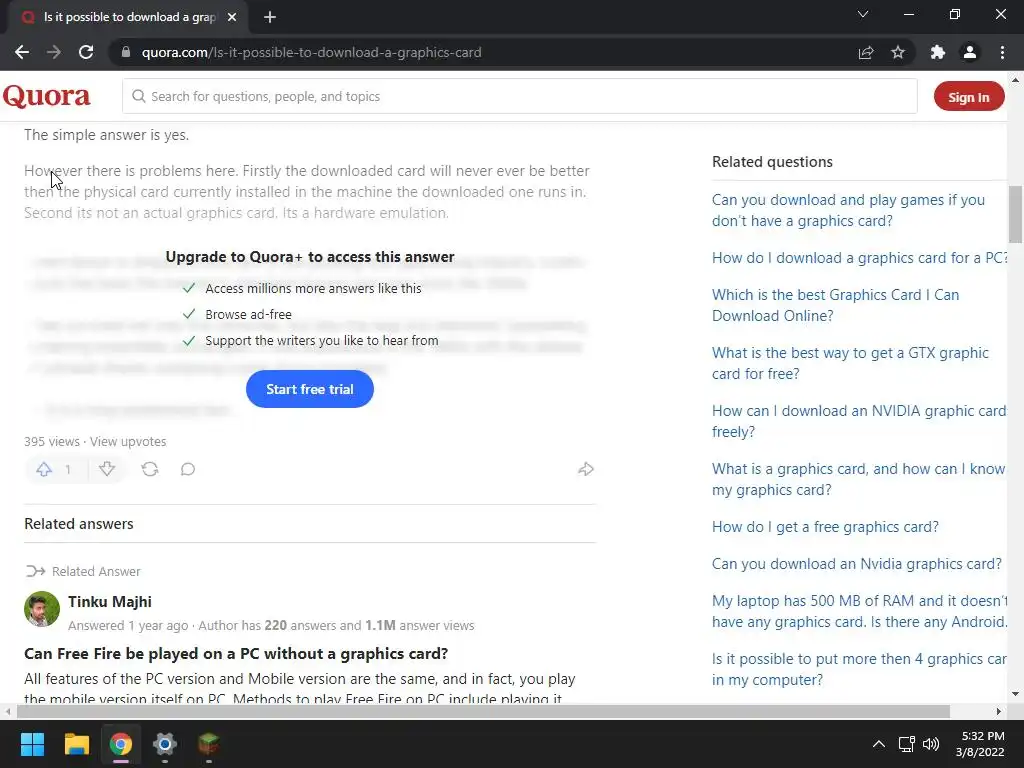Click the share page icon in address bar
Image resolution: width=1024 pixels, height=768 pixels.
pos(866,52)
